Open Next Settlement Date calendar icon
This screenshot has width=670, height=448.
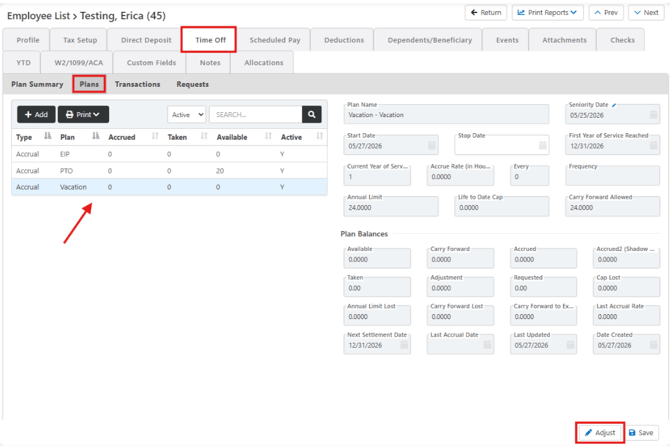[404, 345]
